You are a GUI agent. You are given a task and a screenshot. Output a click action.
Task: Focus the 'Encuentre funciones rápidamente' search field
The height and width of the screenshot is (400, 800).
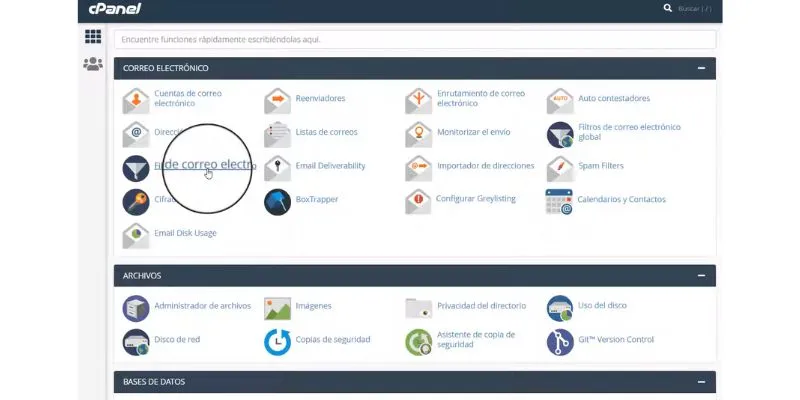pos(415,39)
